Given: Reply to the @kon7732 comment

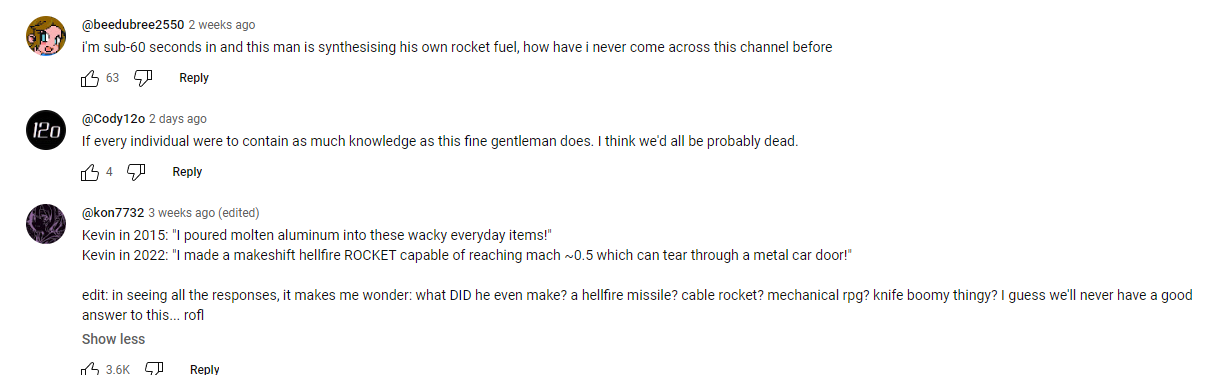Looking at the screenshot, I should pos(204,369).
